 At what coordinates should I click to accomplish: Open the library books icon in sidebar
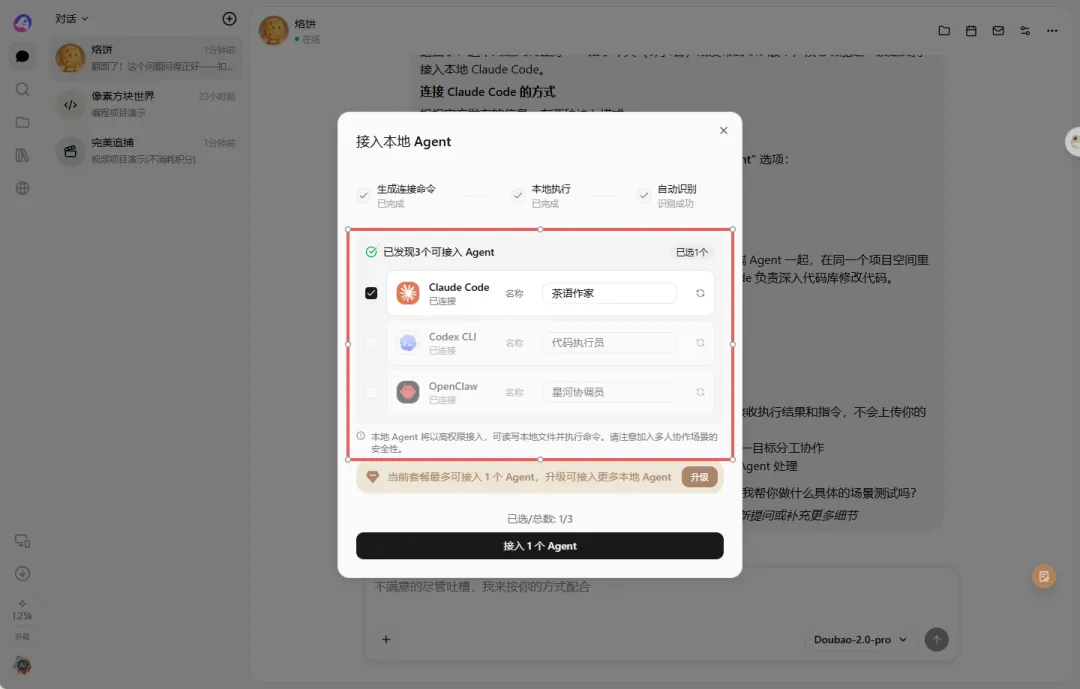[x=22, y=155]
